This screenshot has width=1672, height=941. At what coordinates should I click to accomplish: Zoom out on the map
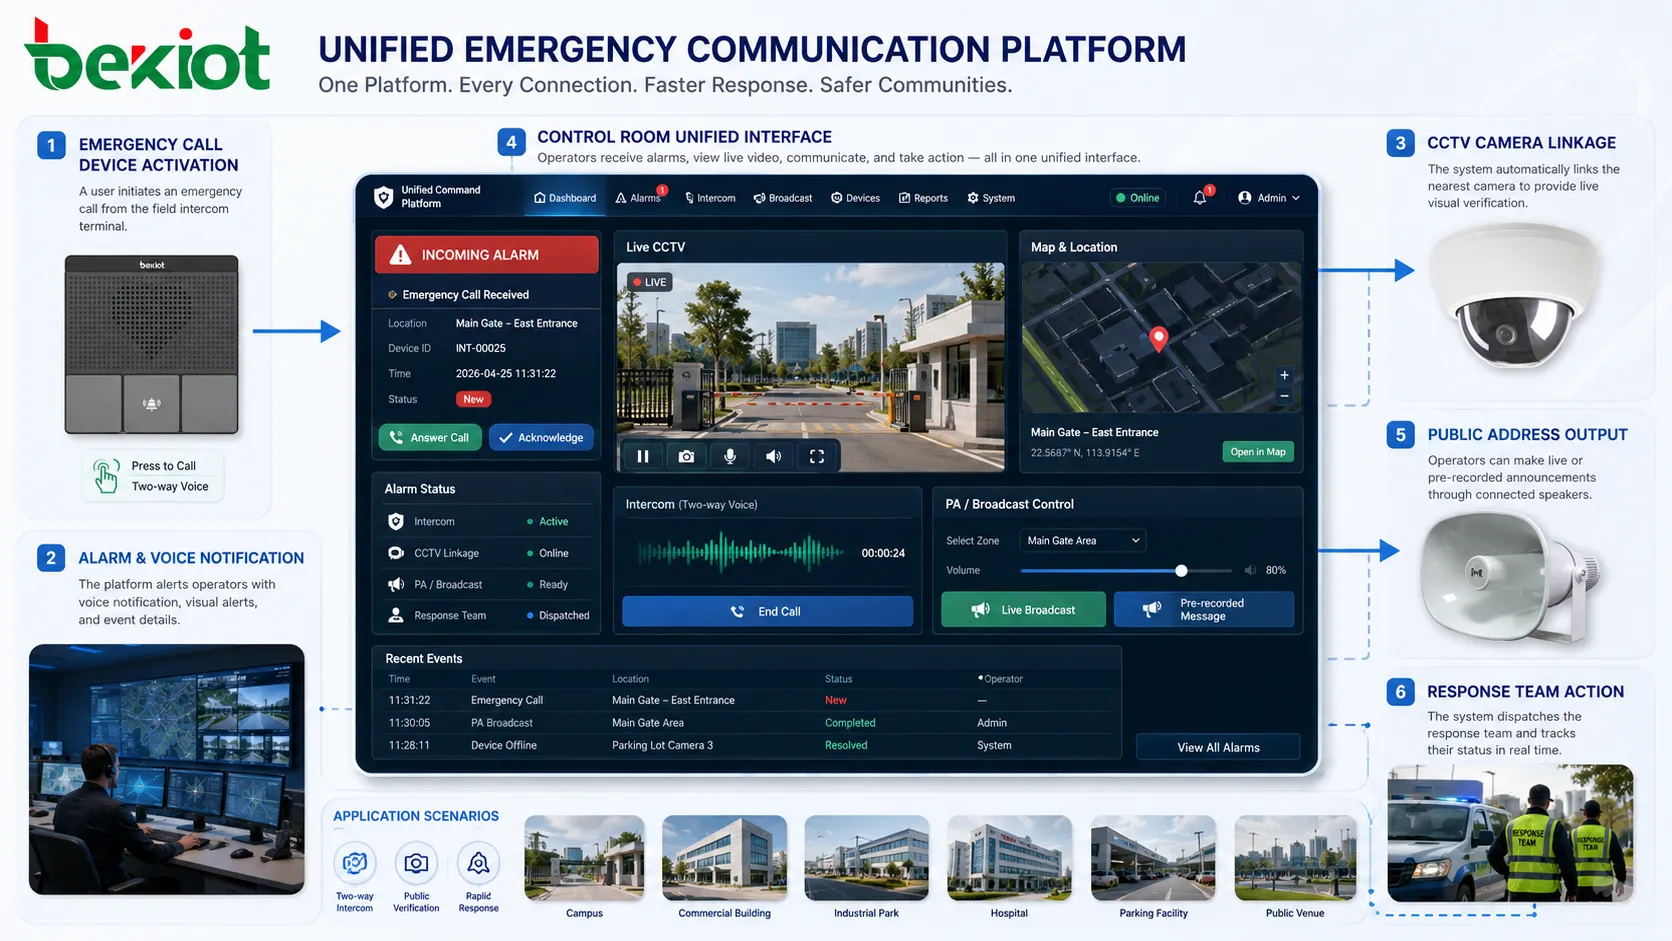[1285, 396]
